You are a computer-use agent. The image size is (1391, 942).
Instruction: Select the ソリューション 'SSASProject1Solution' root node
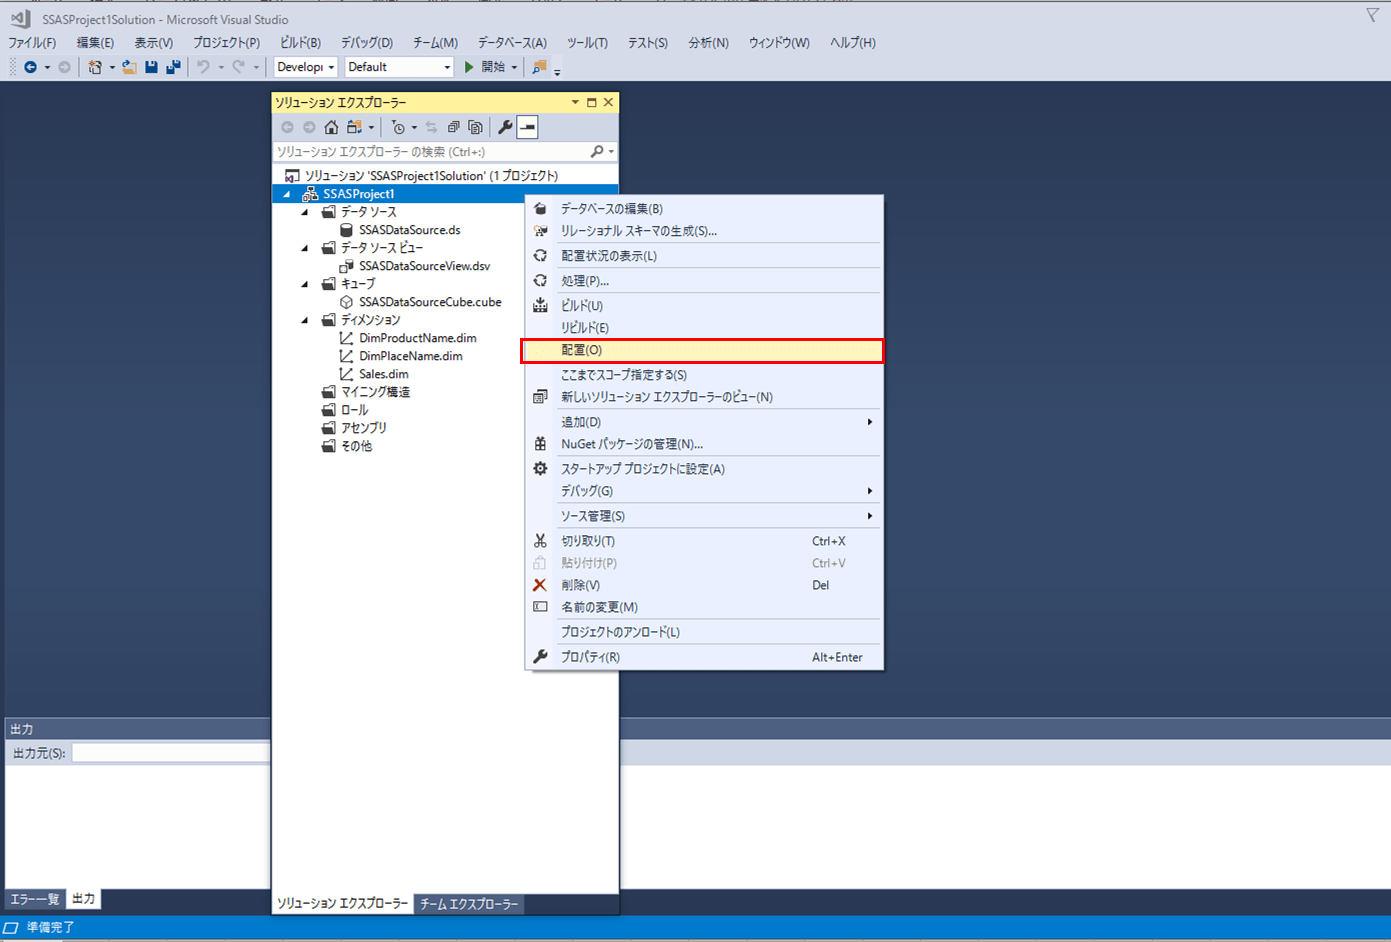(x=432, y=176)
